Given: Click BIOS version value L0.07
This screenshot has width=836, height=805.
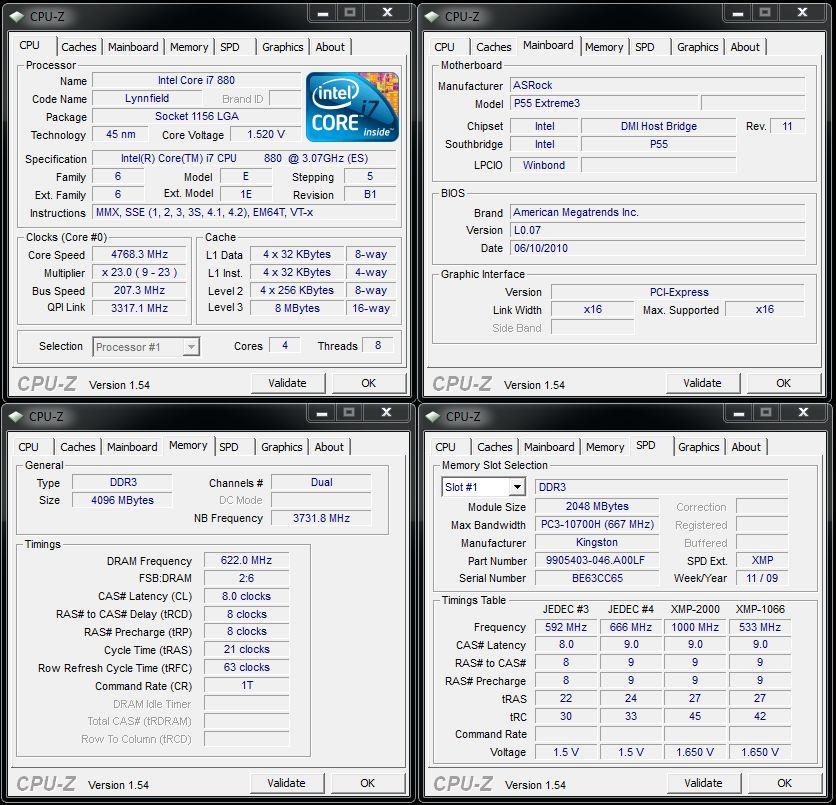Looking at the screenshot, I should 657,230.
